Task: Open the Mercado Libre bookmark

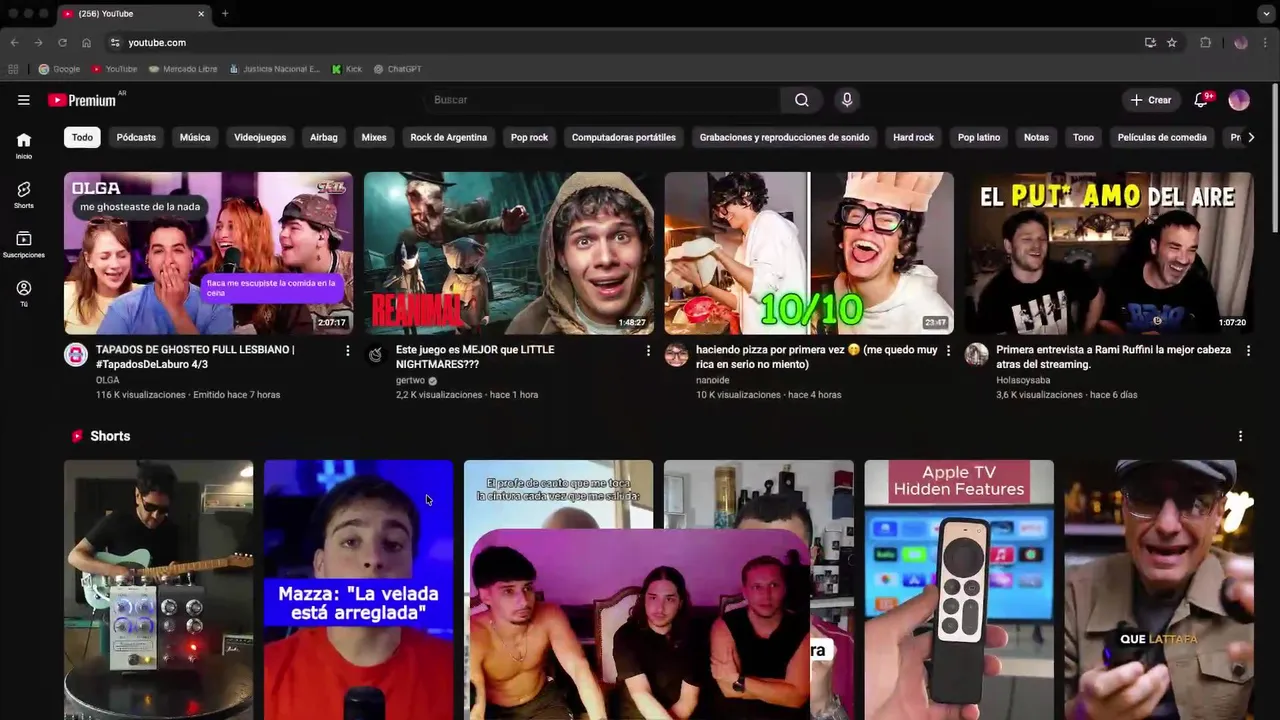Action: tap(182, 69)
